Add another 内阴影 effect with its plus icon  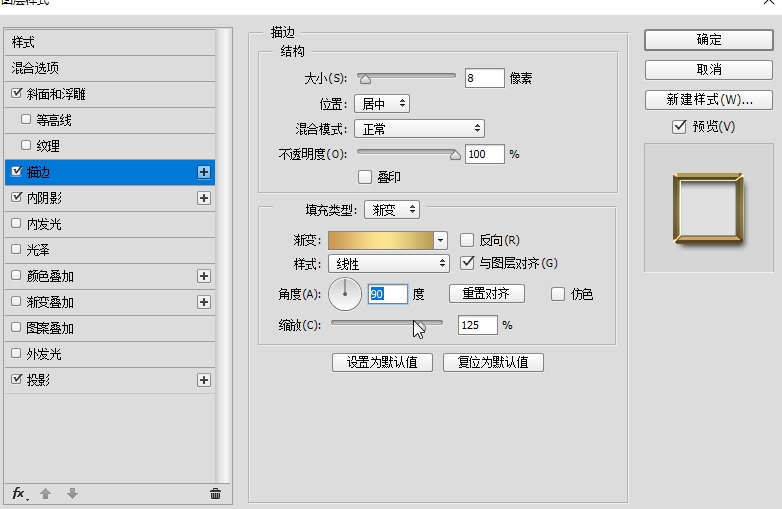click(x=203, y=198)
